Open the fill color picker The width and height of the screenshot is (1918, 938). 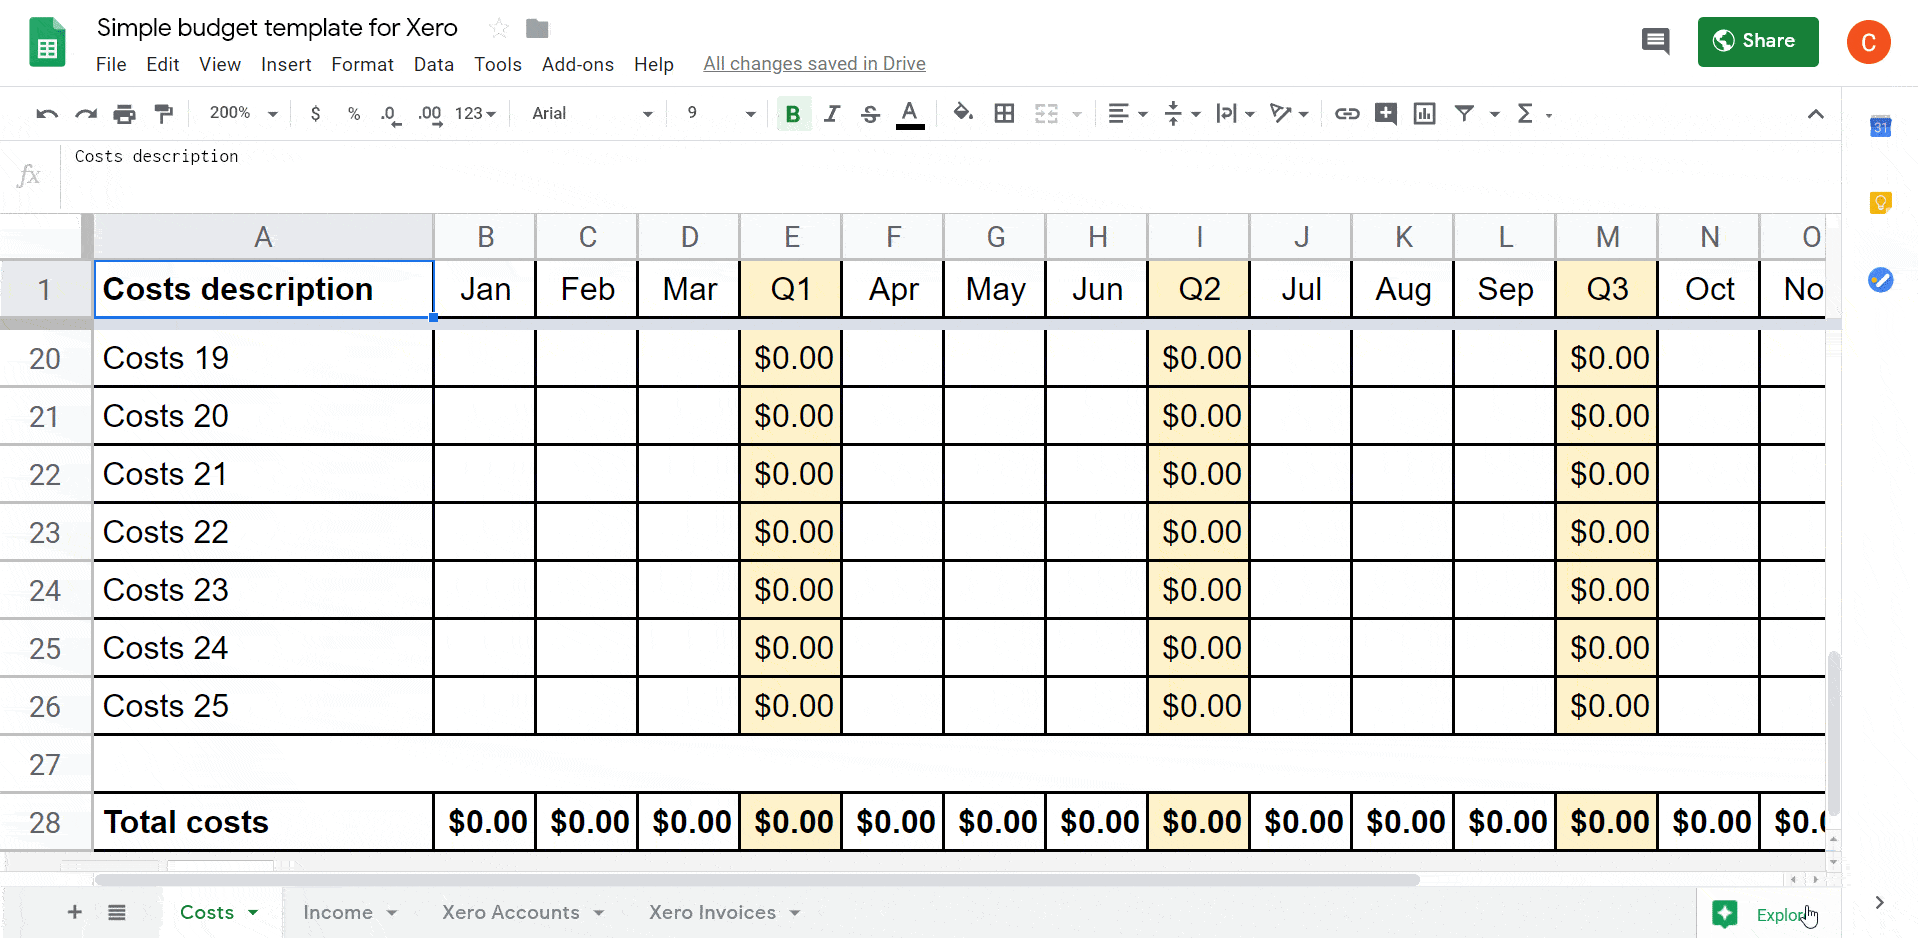point(961,113)
